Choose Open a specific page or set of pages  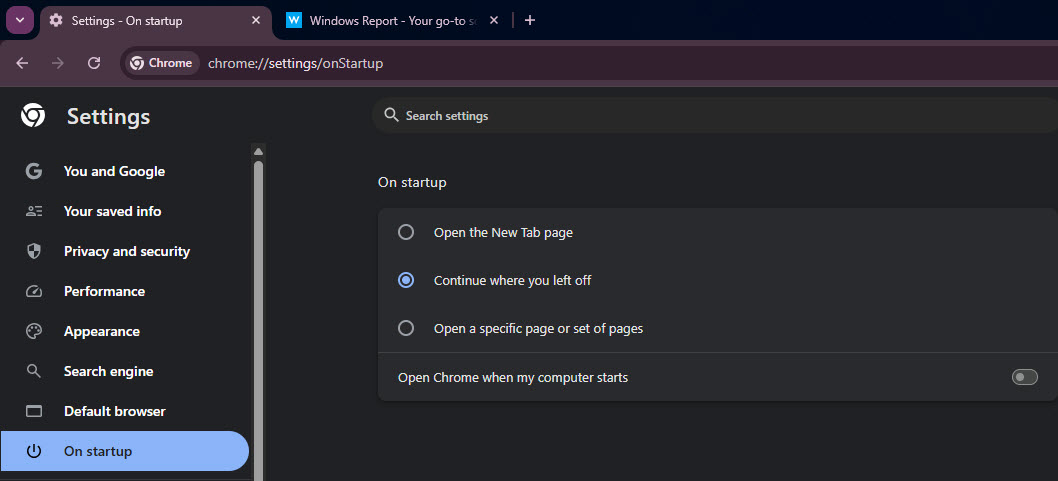pos(406,328)
